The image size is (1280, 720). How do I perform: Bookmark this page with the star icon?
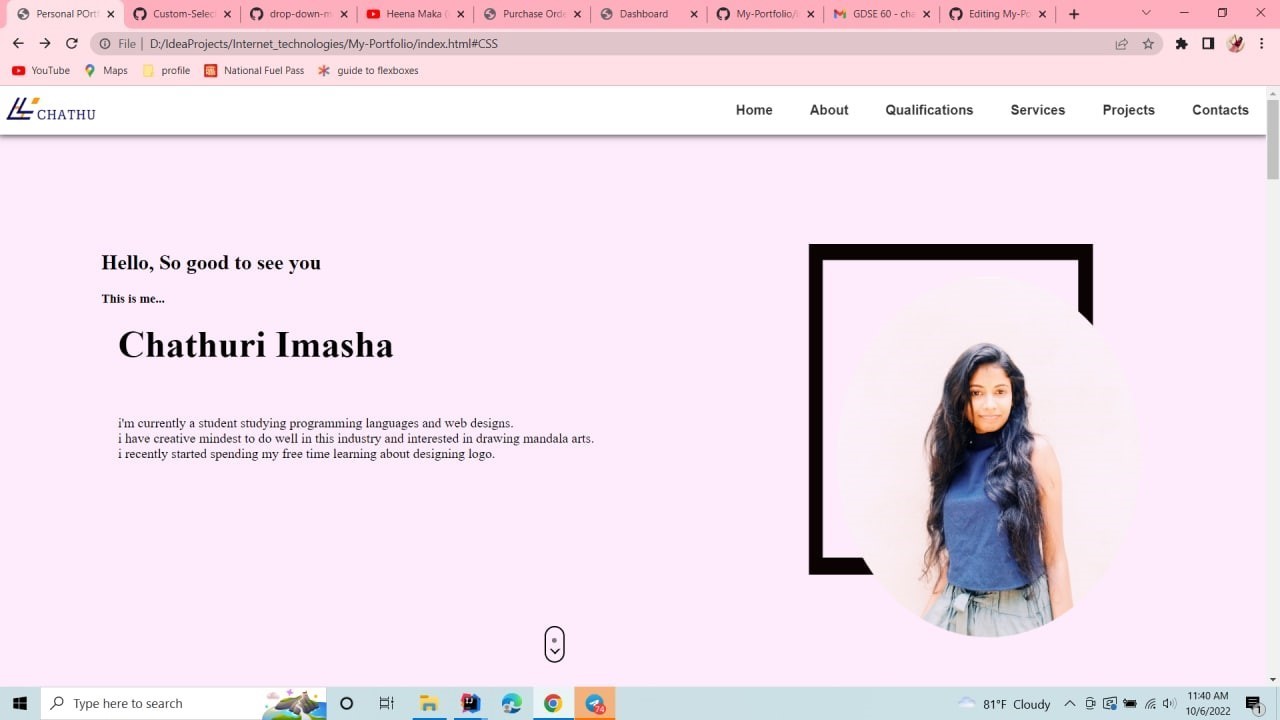click(x=1148, y=44)
